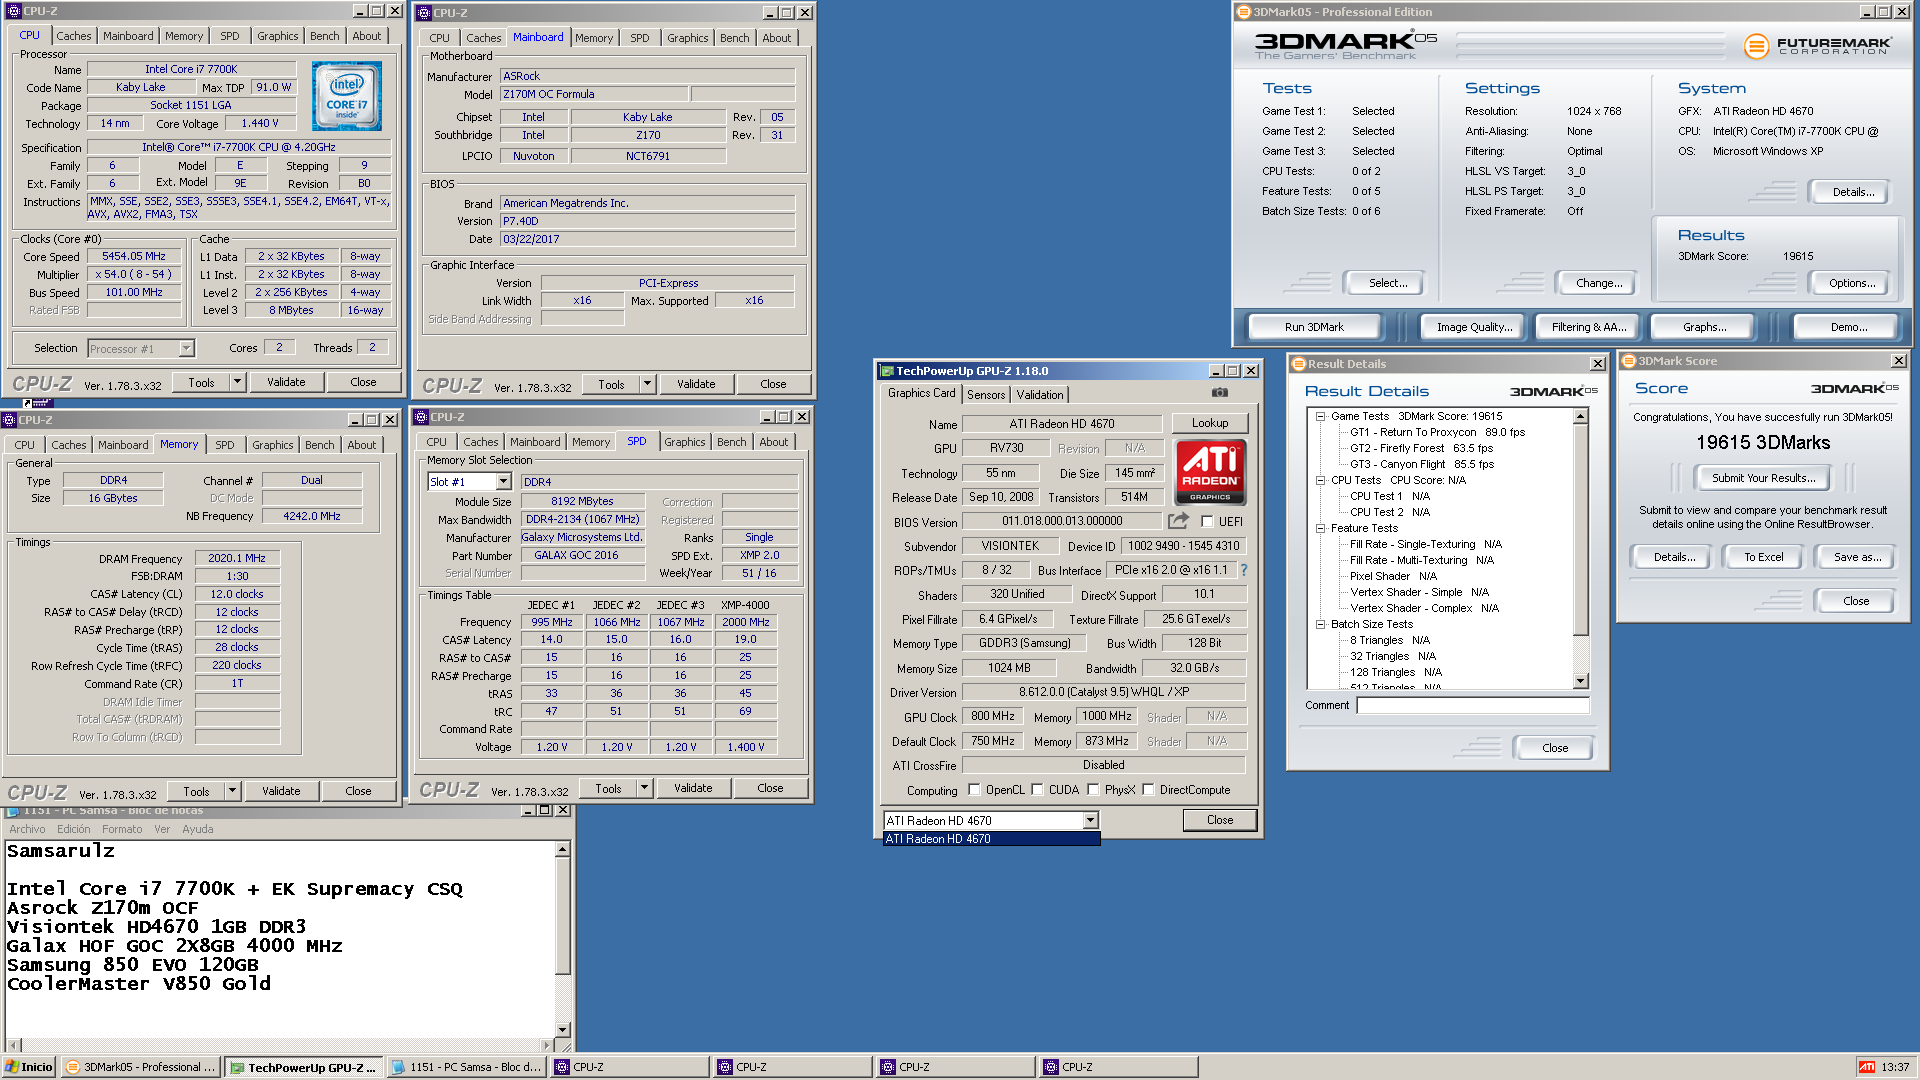Click the ATI tray icon beside the clock
Screen dimensions: 1920x1080
pyautogui.click(x=1866, y=1067)
